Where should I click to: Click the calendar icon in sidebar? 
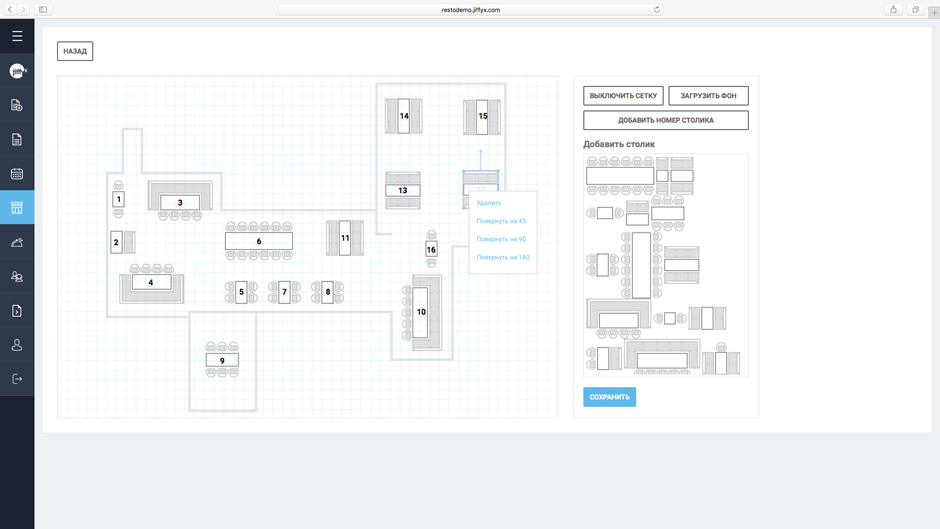coord(17,174)
